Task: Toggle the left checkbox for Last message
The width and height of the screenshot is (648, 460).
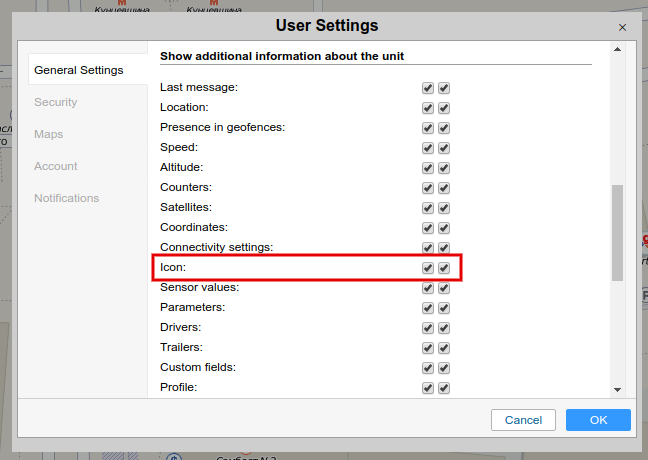Action: [x=428, y=88]
